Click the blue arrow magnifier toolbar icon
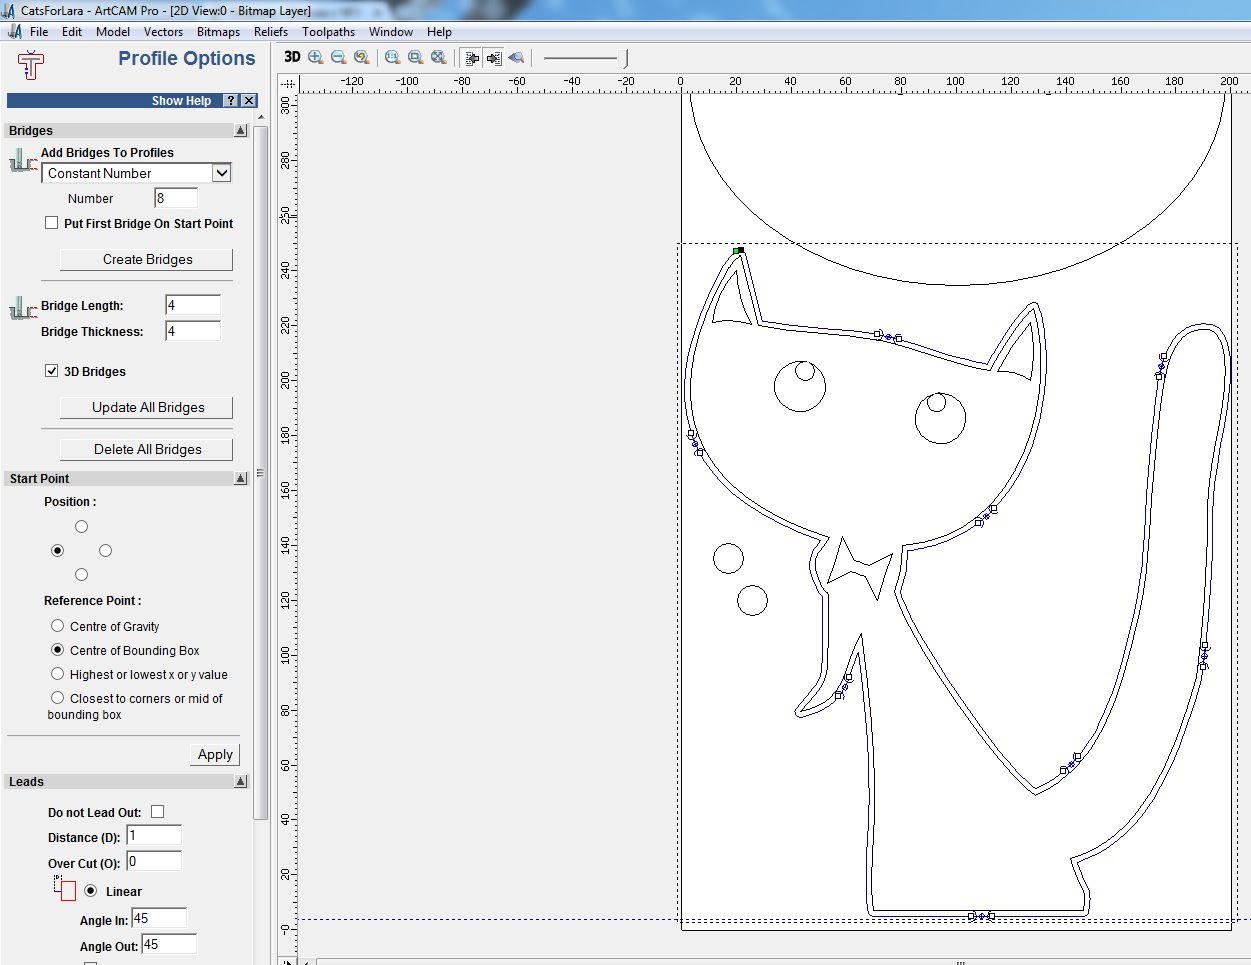The image size is (1251, 965). 516,57
